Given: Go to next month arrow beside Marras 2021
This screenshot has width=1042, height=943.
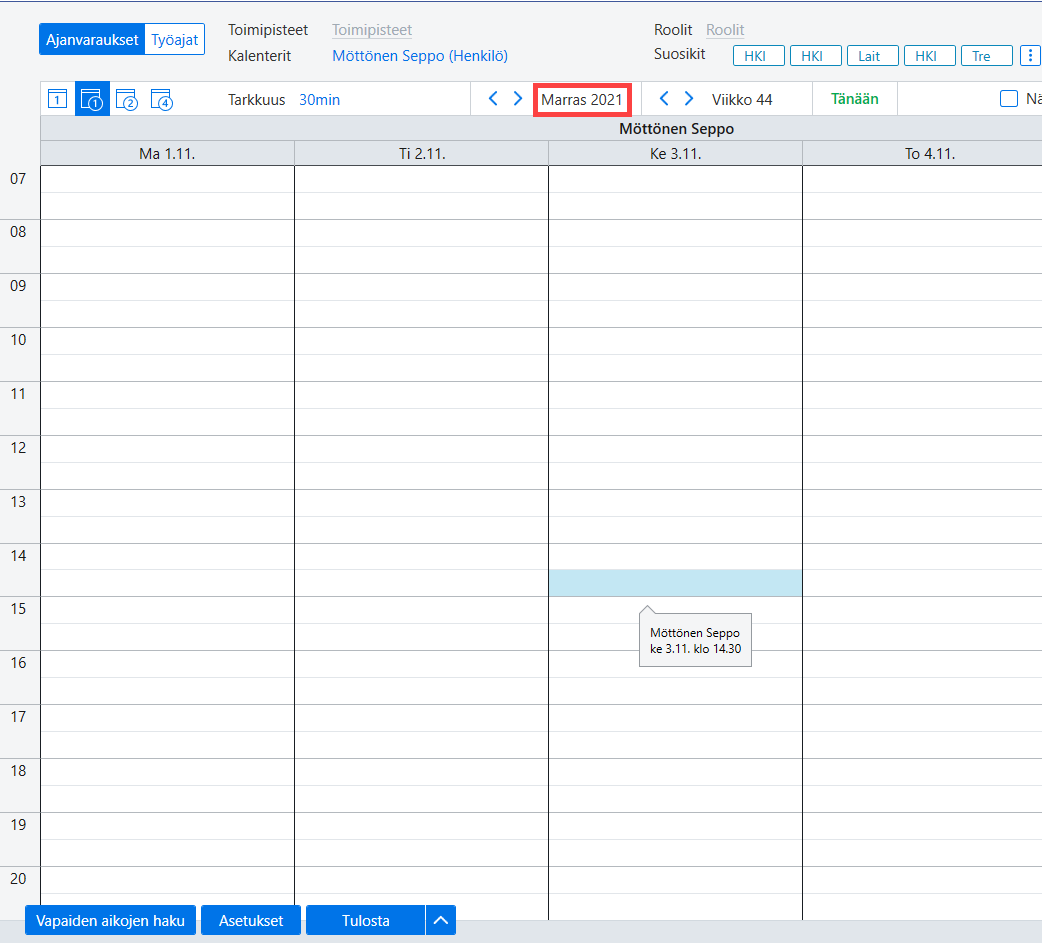Looking at the screenshot, I should point(518,98).
